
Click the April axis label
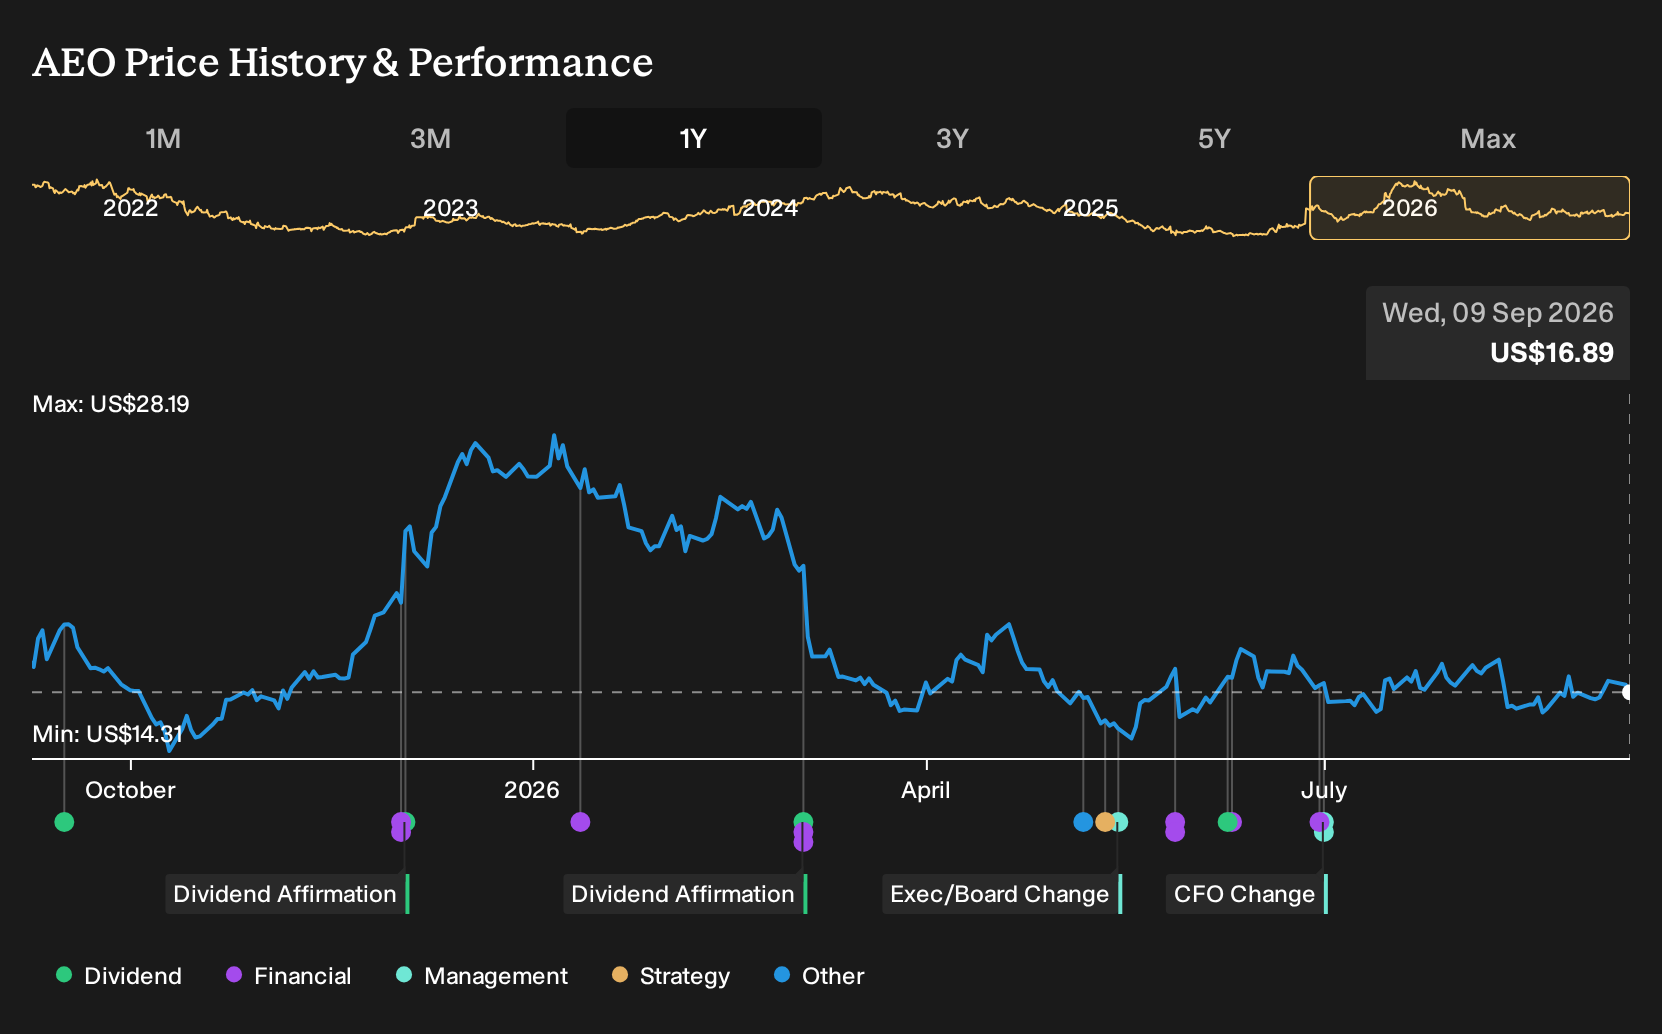coord(926,790)
